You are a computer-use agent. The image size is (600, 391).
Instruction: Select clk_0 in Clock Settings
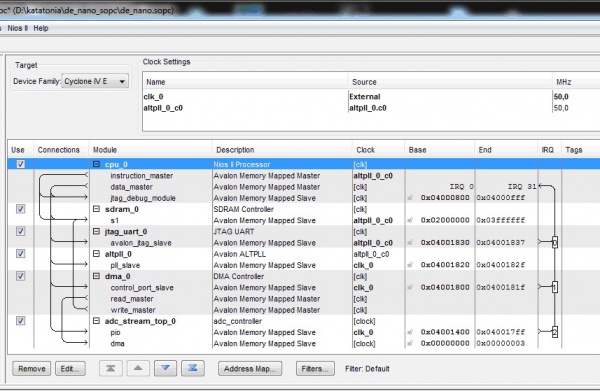click(153, 96)
